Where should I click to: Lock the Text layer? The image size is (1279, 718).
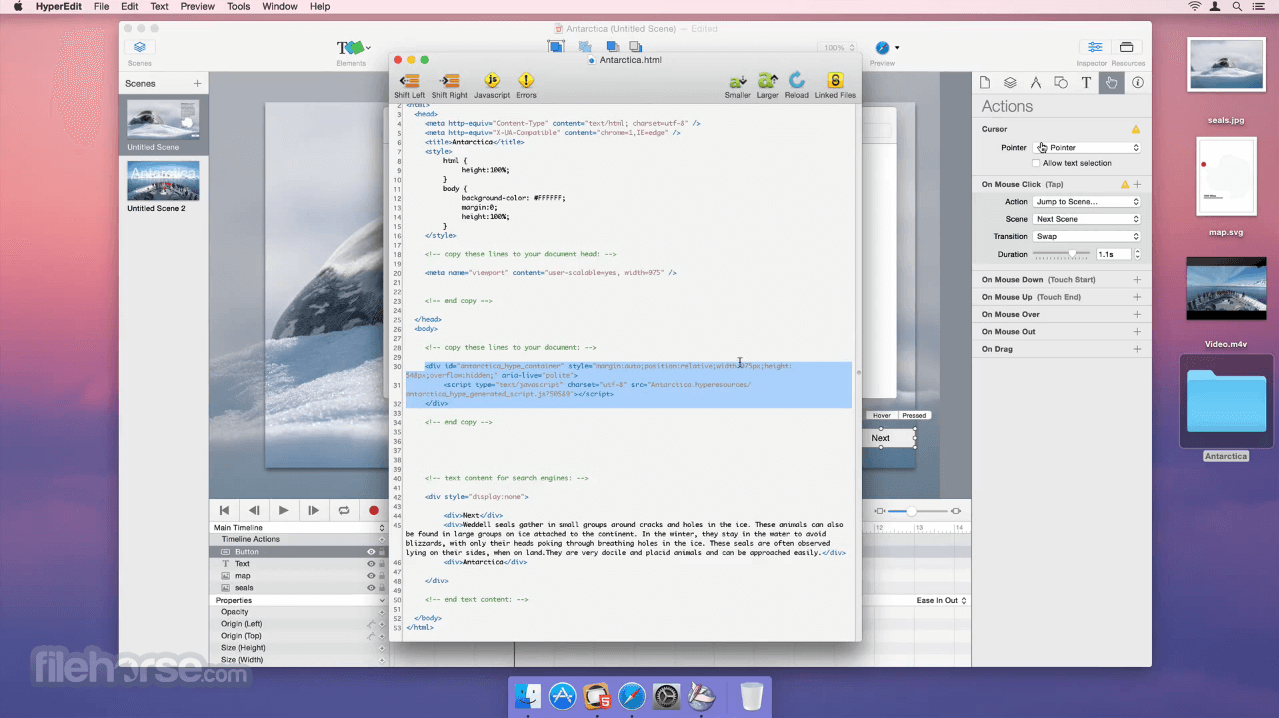coord(382,564)
